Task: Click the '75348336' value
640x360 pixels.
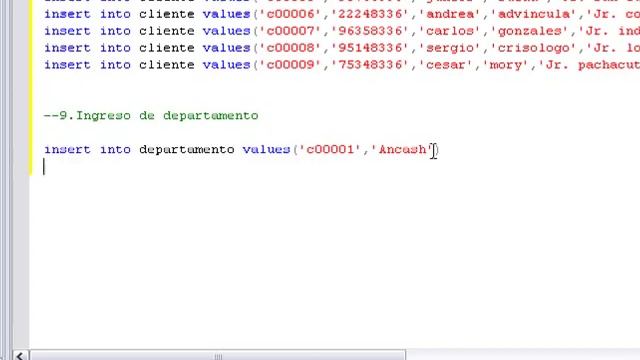Action: click(370, 65)
